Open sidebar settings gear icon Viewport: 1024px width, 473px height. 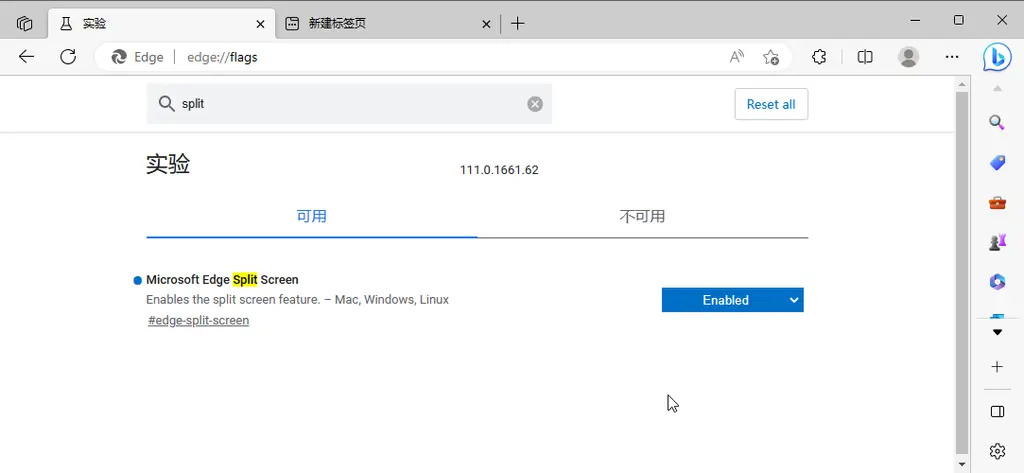click(x=996, y=451)
